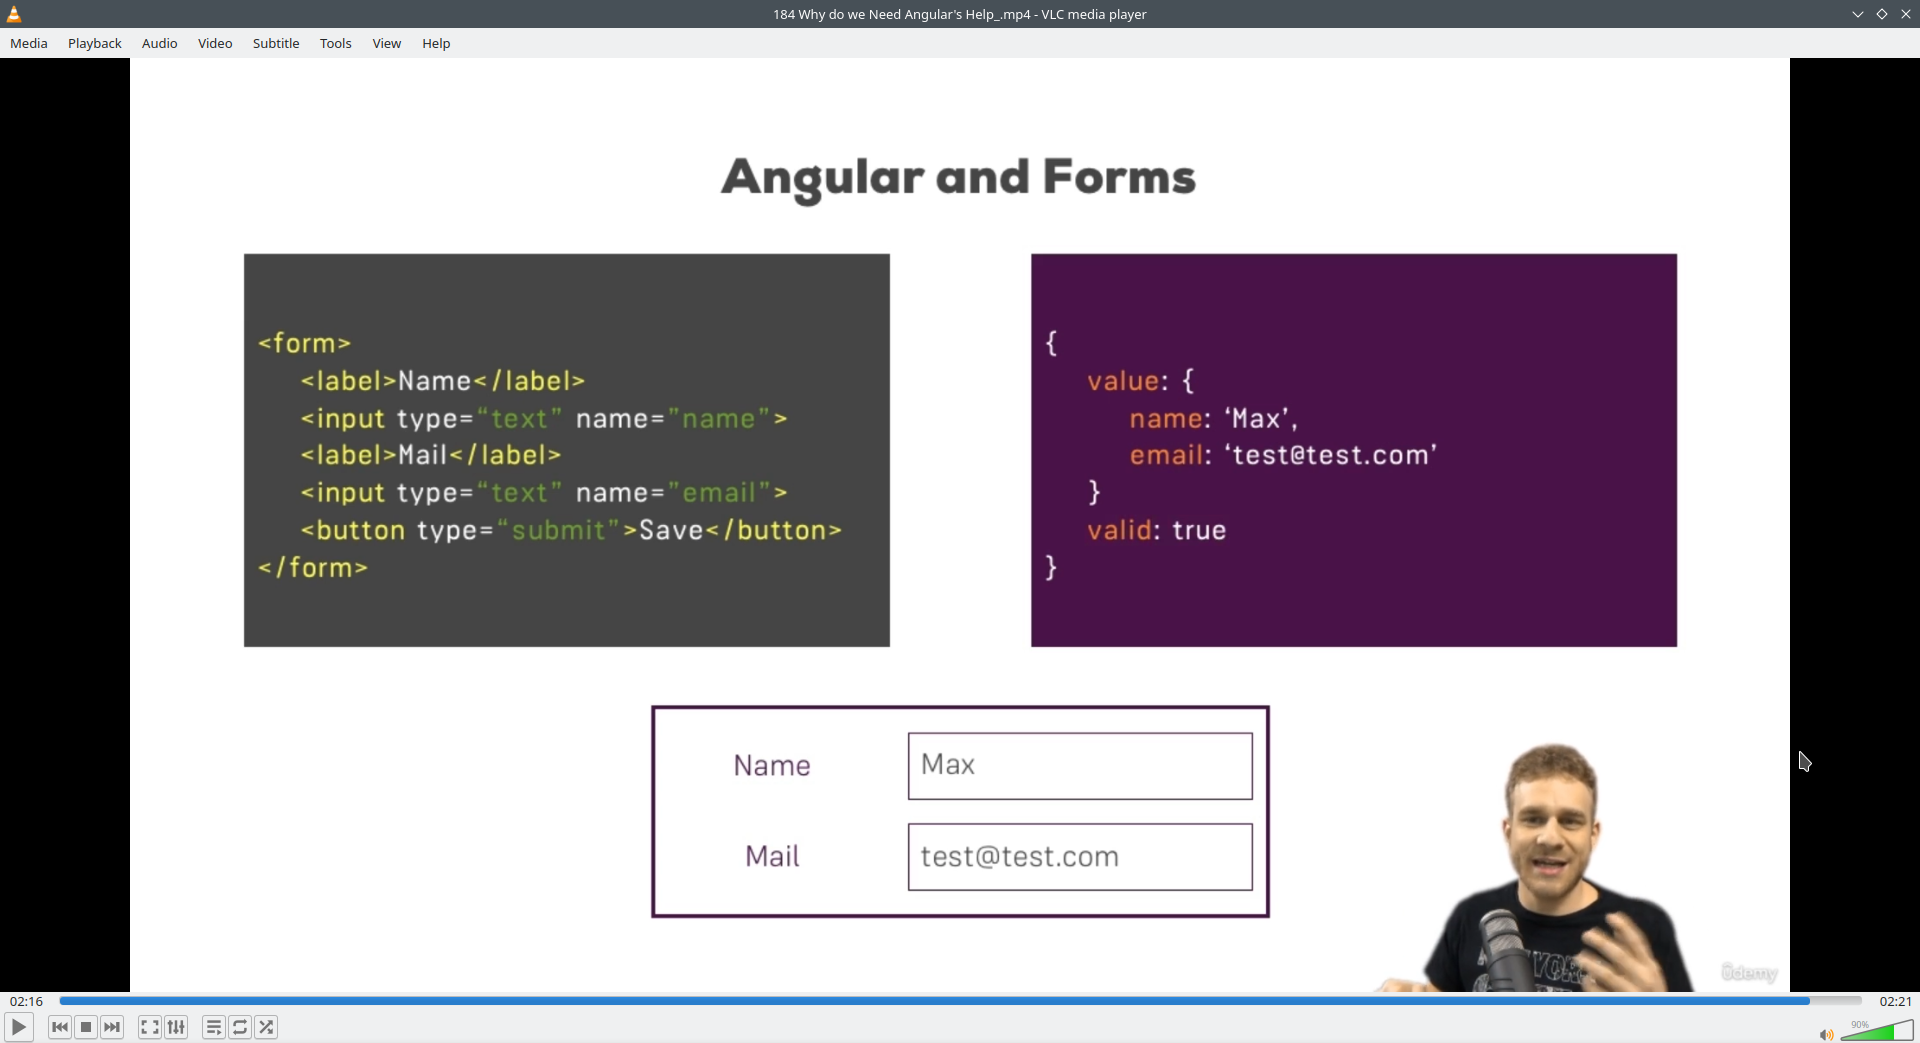The height and width of the screenshot is (1043, 1920).
Task: Show the playlist view
Action: click(214, 1027)
